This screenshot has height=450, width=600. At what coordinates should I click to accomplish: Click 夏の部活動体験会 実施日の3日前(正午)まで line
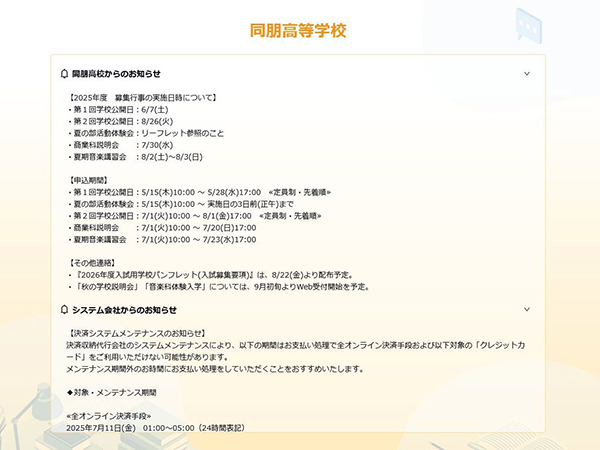(181, 204)
